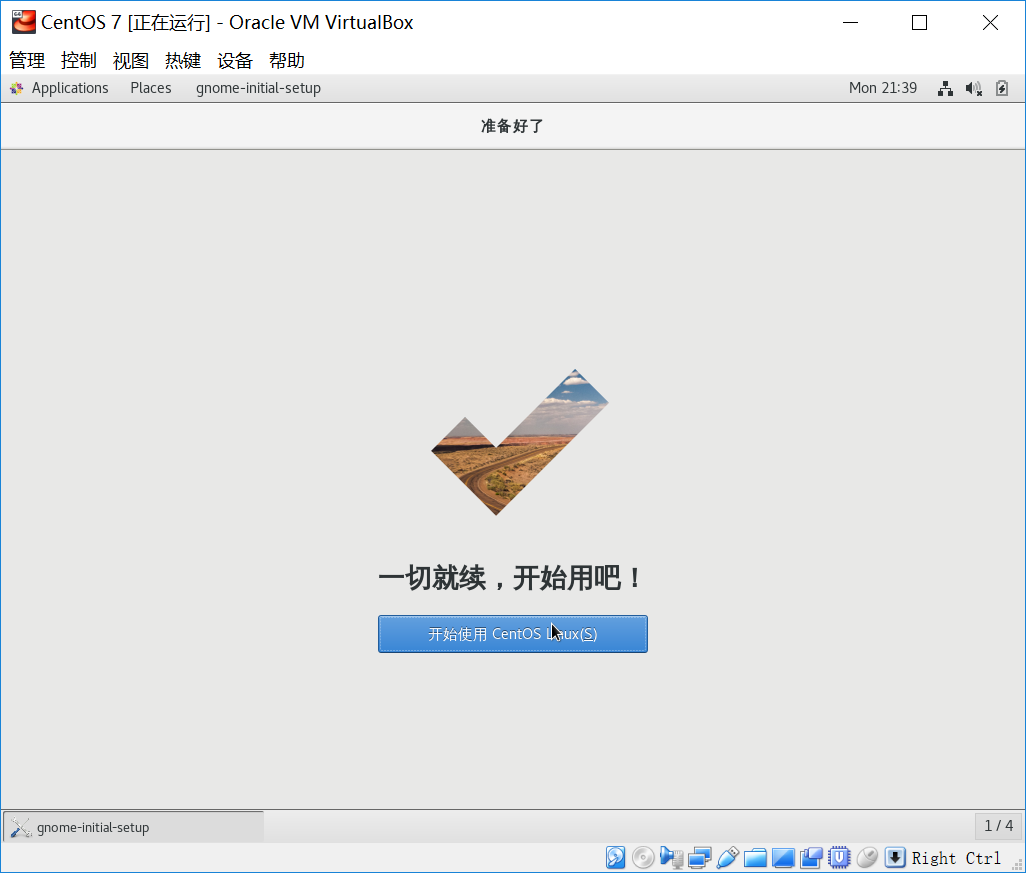Click the mouse integration icon in the status bar

click(866, 857)
